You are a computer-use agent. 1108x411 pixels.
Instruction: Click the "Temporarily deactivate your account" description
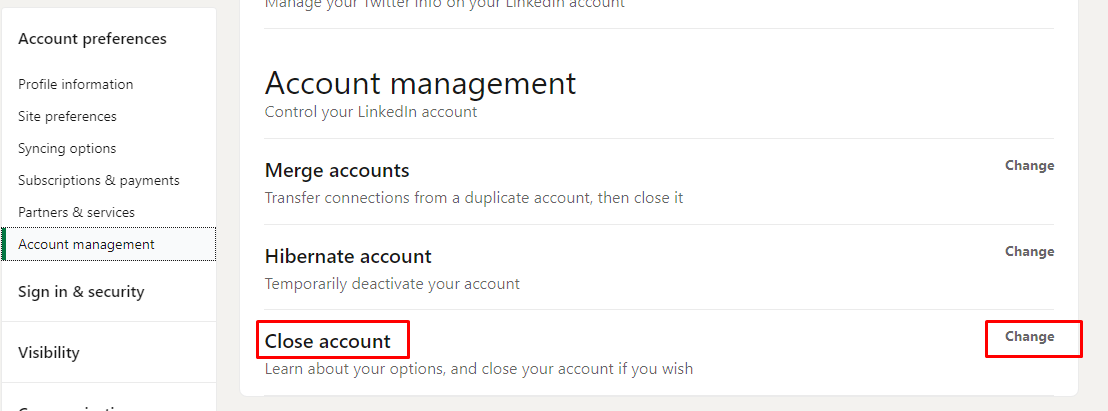pos(392,284)
